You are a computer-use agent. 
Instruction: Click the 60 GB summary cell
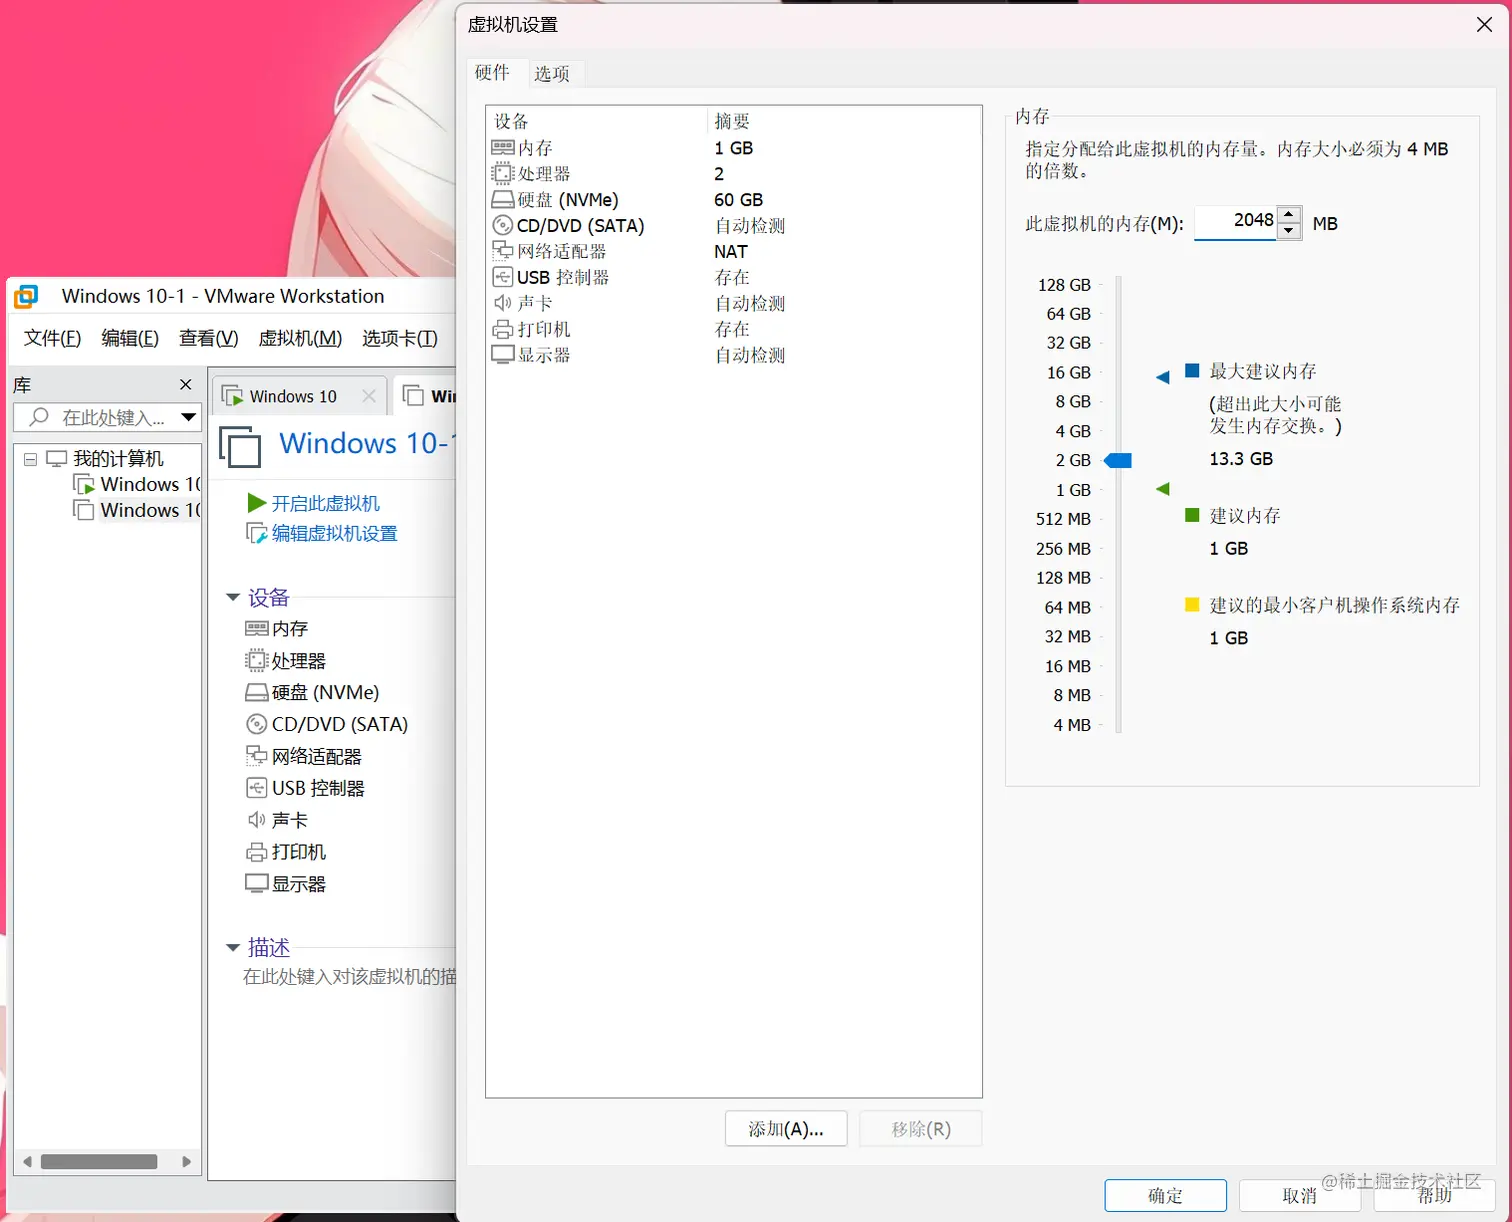[x=739, y=200]
